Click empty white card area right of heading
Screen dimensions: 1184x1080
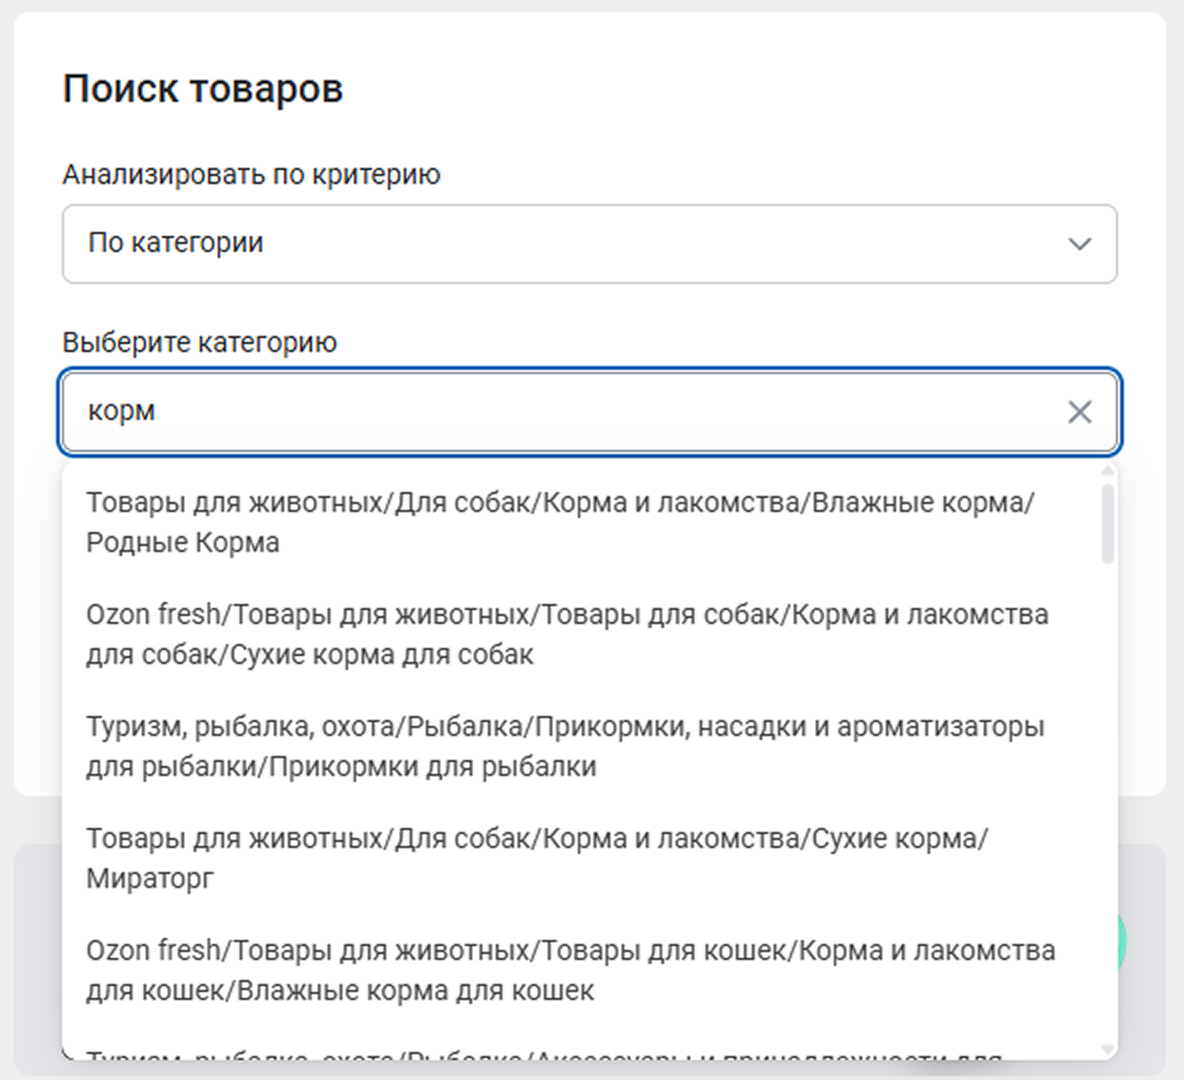(750, 90)
